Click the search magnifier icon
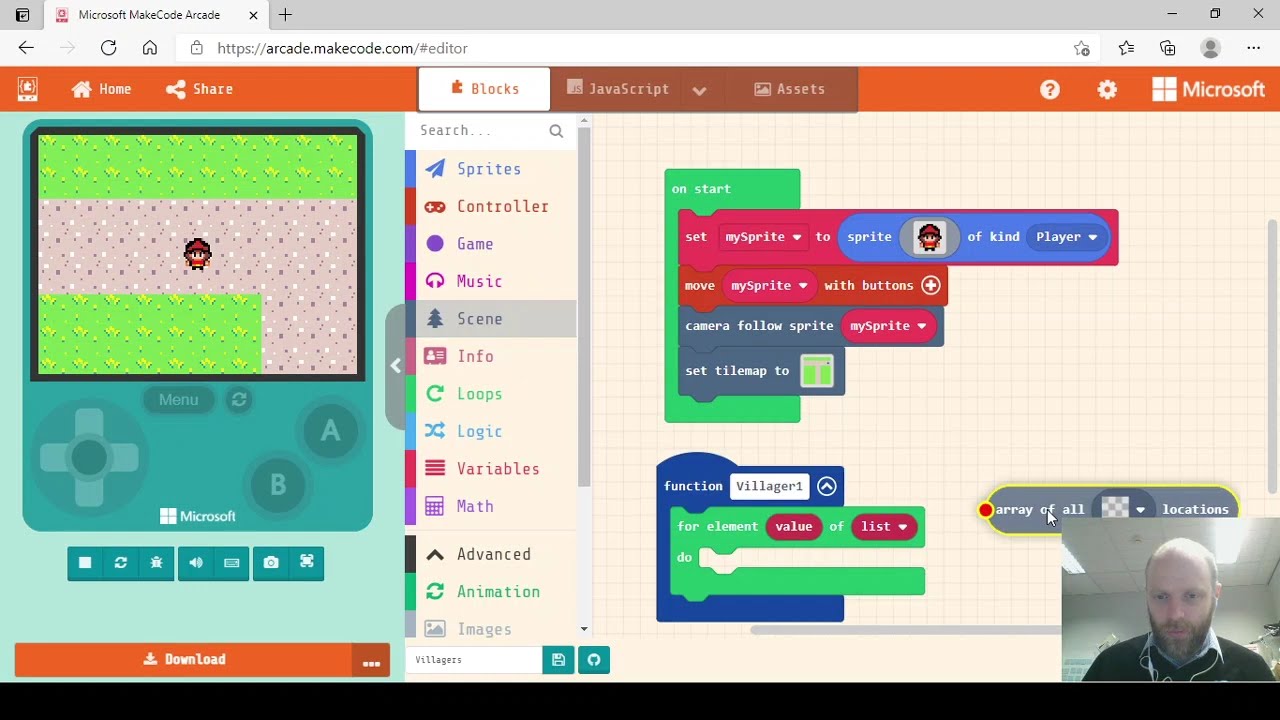This screenshot has height=720, width=1280. coord(556,130)
